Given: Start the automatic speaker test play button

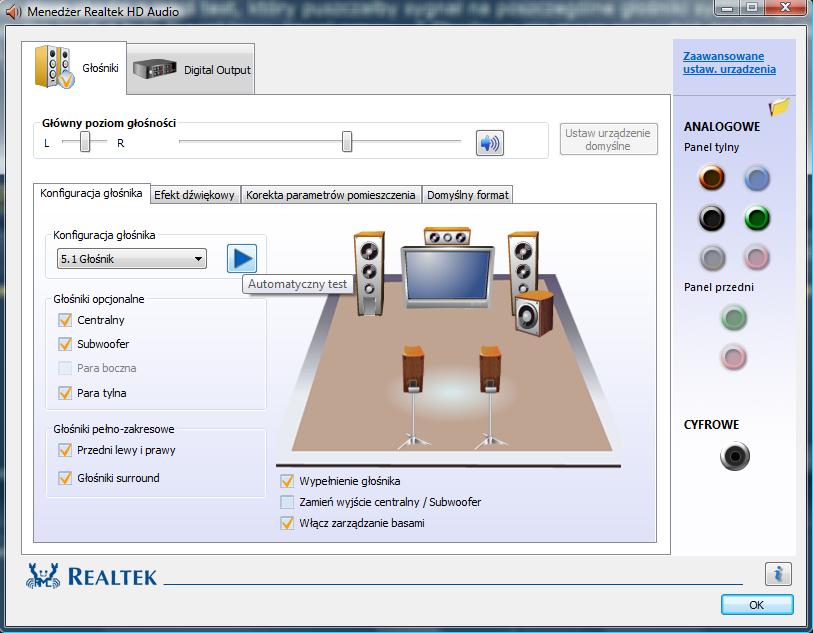Looking at the screenshot, I should coord(242,258).
